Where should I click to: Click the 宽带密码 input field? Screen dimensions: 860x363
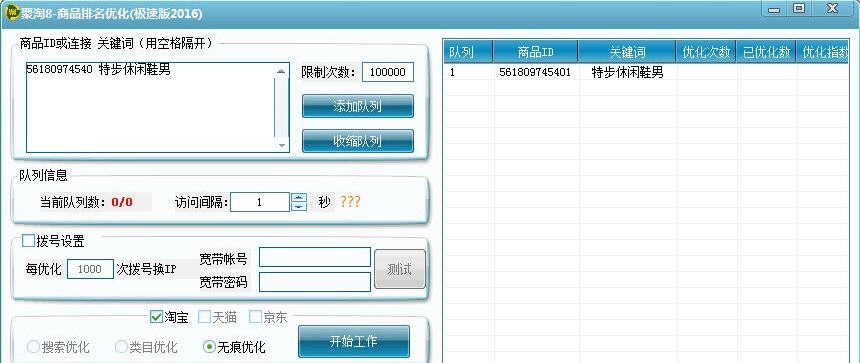315,282
